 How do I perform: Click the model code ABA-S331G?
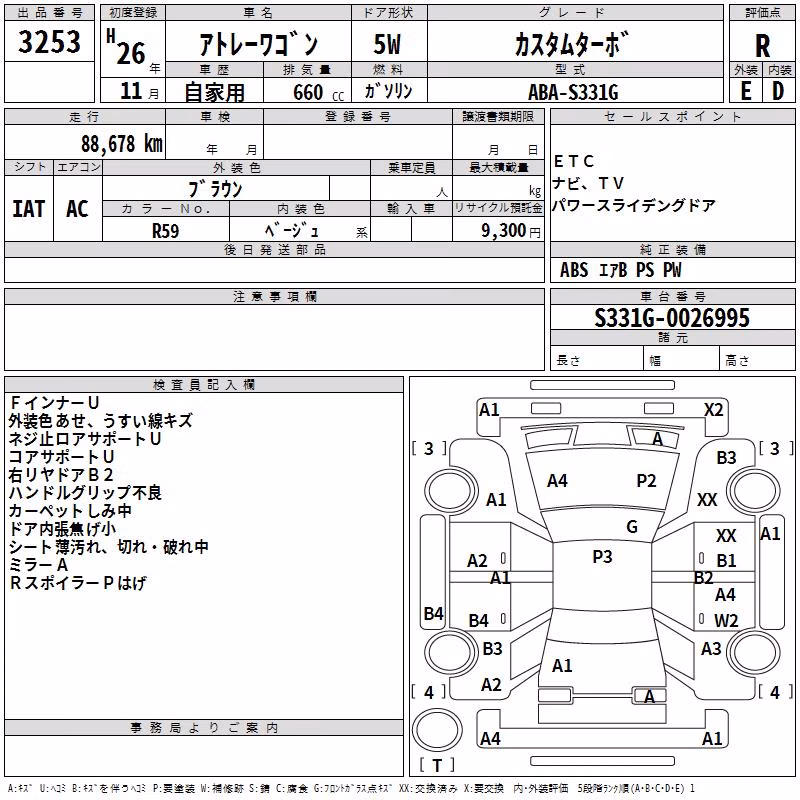click(x=574, y=92)
